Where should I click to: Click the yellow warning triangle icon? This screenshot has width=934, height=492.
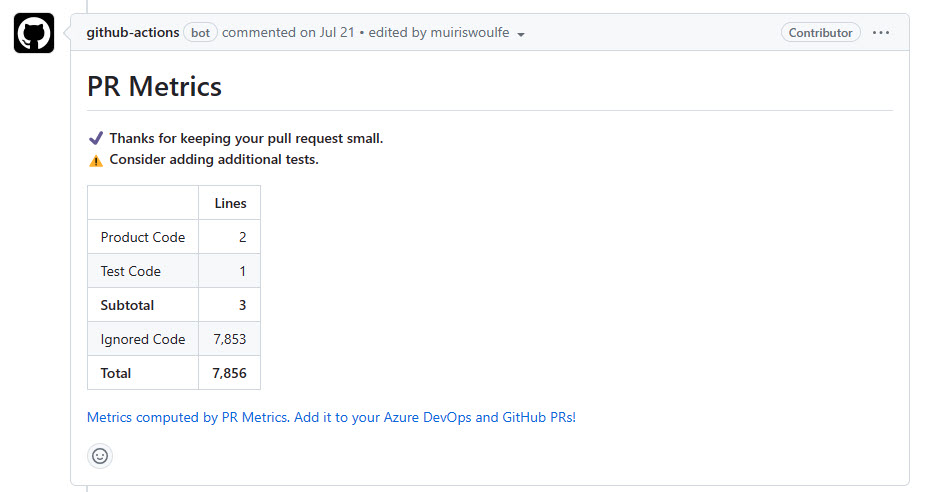(96, 160)
